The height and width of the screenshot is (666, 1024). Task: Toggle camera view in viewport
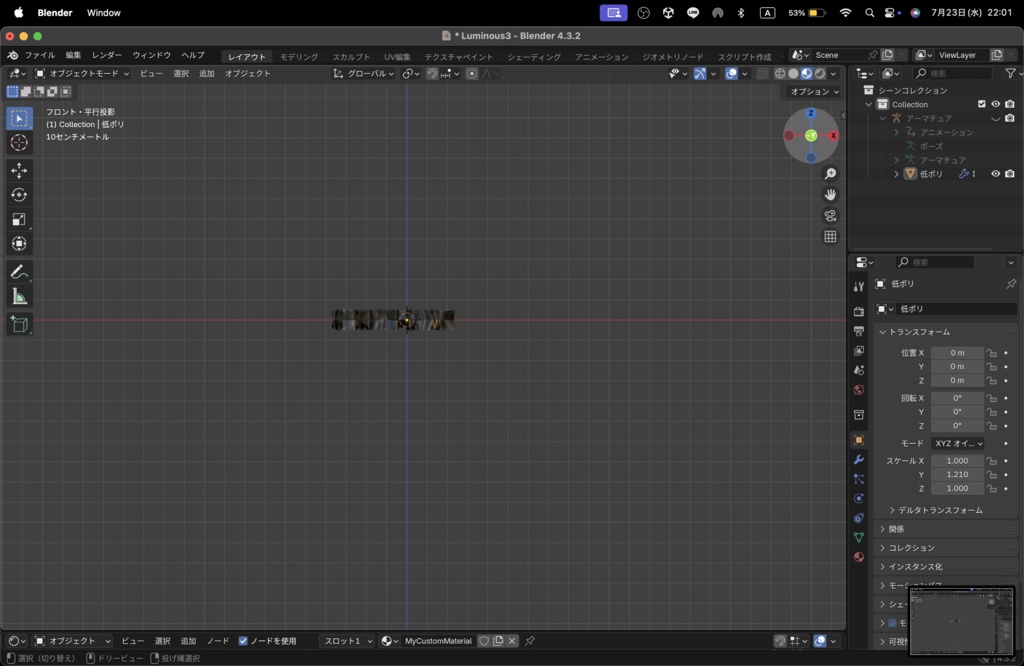point(830,216)
